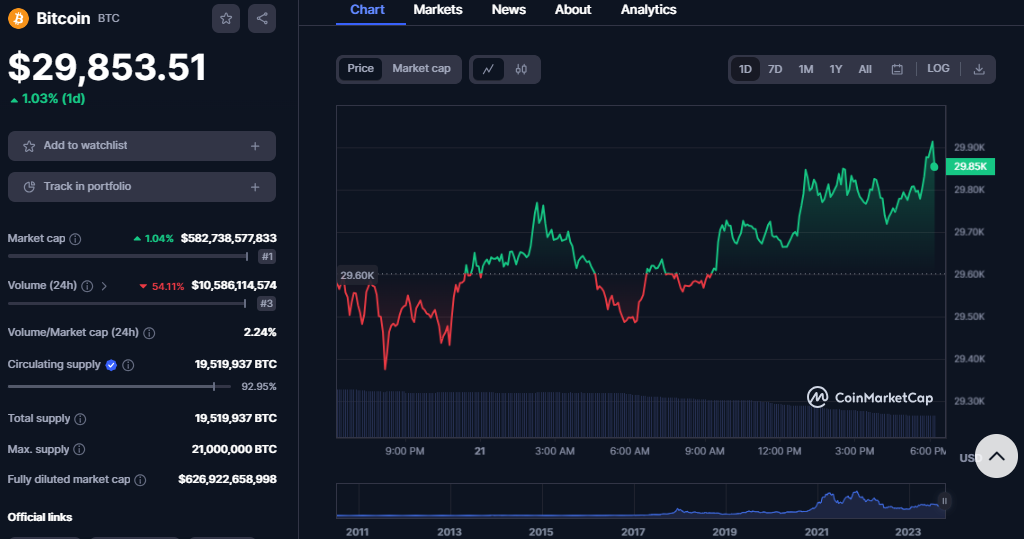This screenshot has height=539, width=1024.
Task: Switch to the Analytics tab
Action: tap(648, 10)
